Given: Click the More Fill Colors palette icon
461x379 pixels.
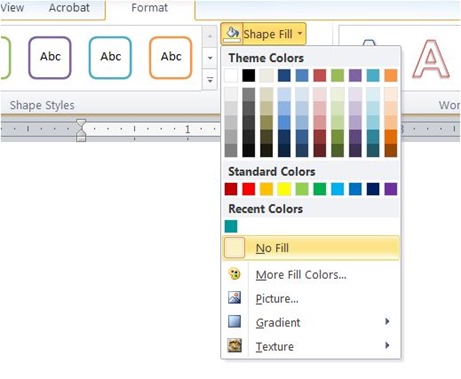Looking at the screenshot, I should coord(234,274).
